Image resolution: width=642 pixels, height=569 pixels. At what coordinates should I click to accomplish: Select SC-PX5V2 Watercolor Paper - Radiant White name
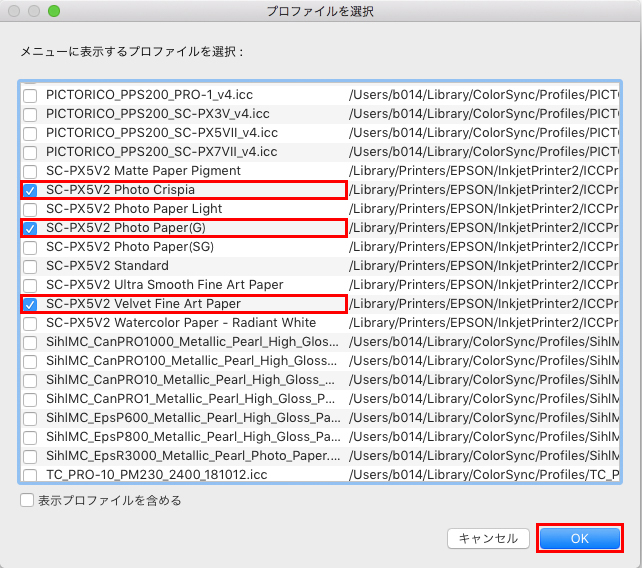tap(181, 323)
